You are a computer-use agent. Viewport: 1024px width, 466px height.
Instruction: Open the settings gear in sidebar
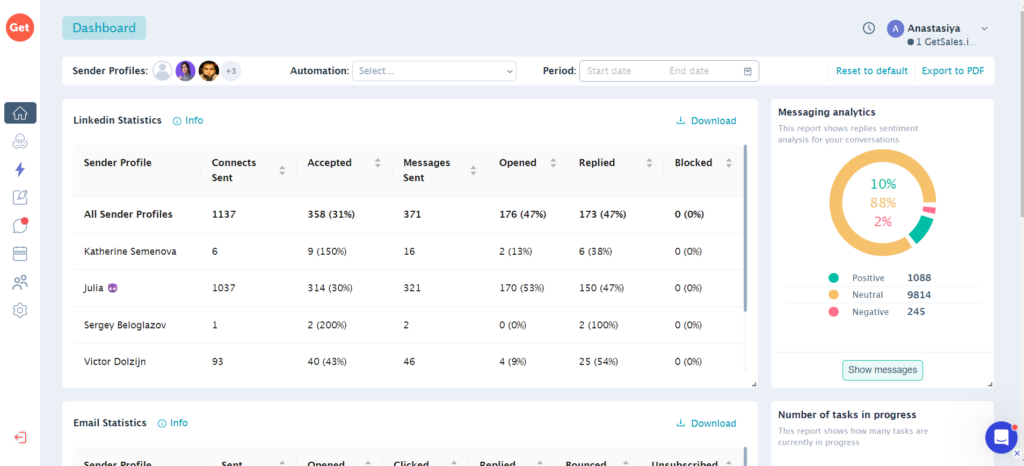(x=20, y=311)
